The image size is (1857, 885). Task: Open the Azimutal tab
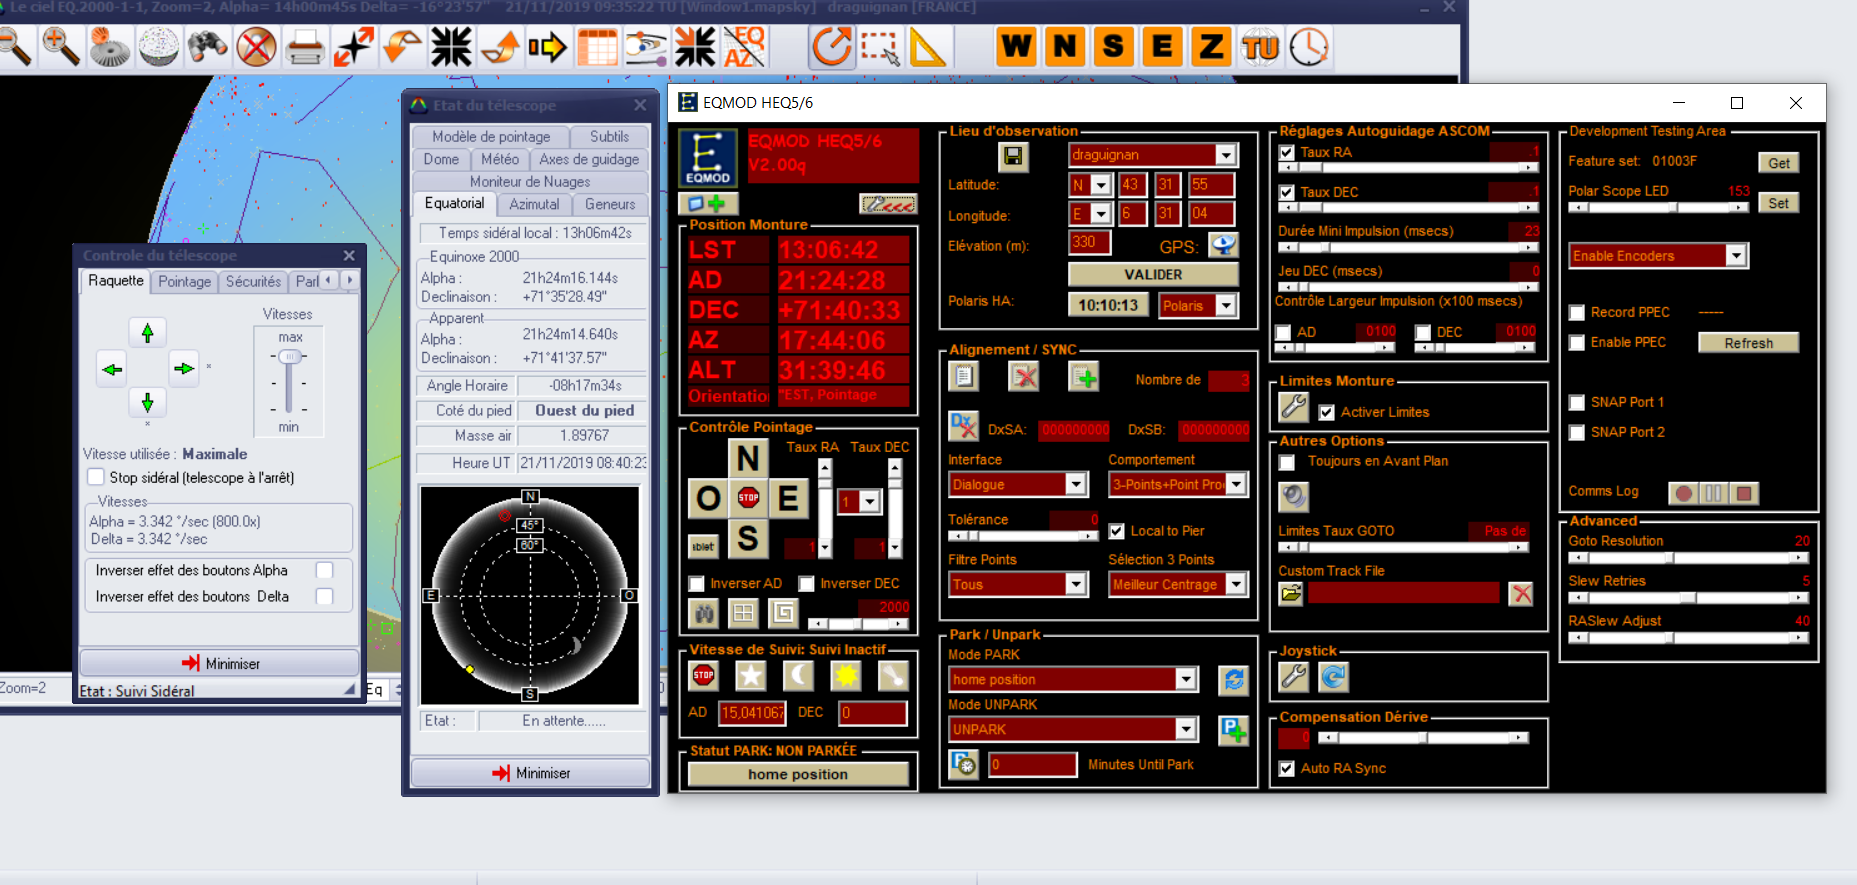coord(534,204)
